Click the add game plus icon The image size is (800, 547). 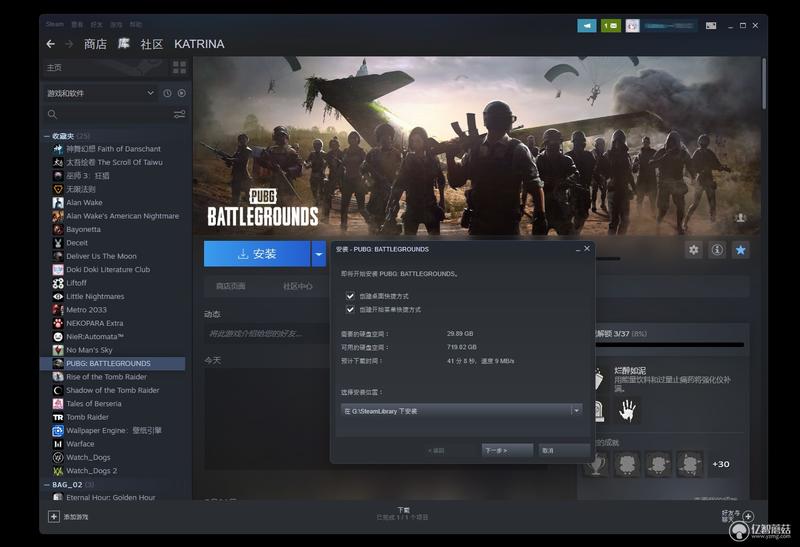coord(54,516)
